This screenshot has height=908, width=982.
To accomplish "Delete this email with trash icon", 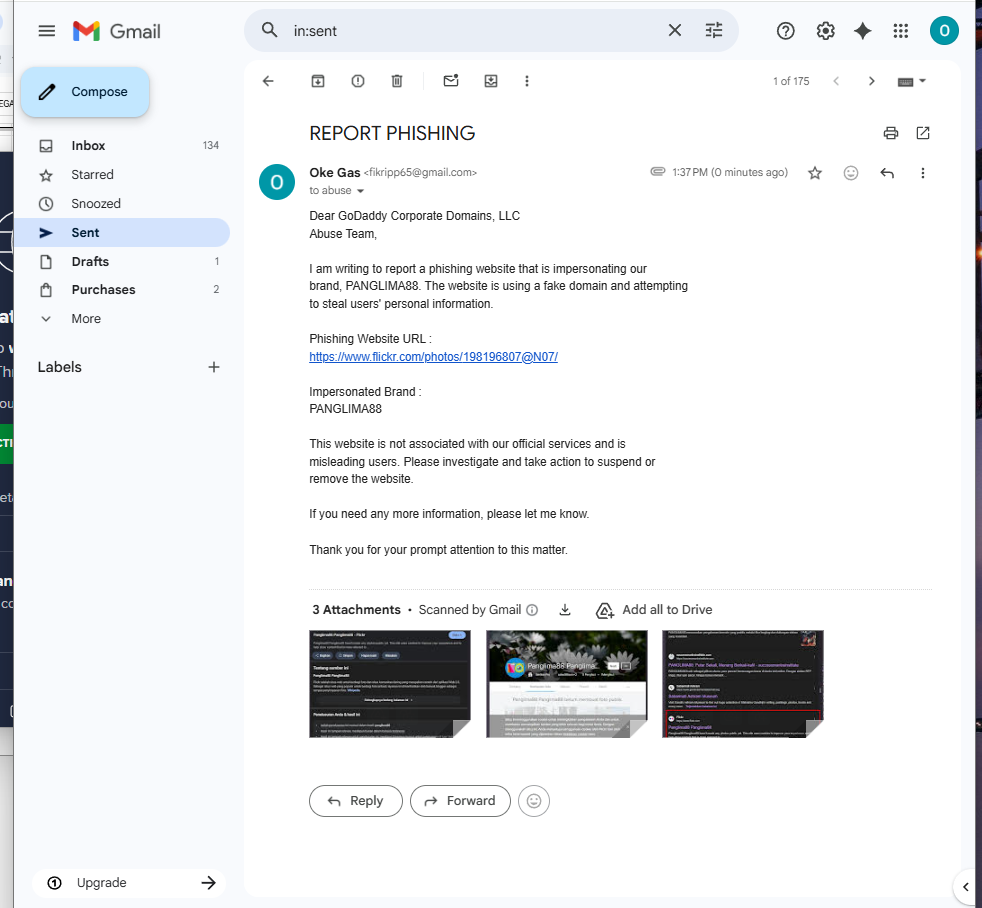I will [x=397, y=81].
